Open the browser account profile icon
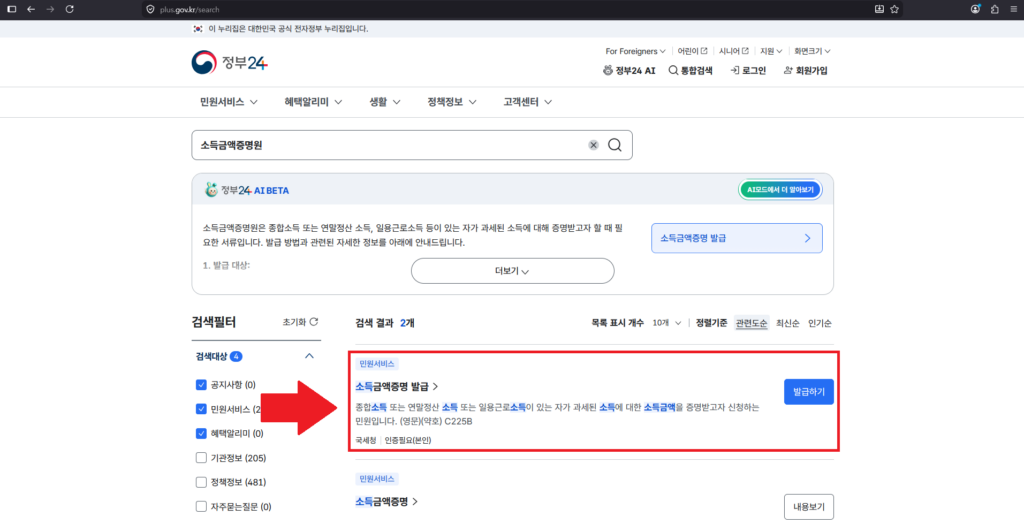The image size is (1024, 524). 976,9
